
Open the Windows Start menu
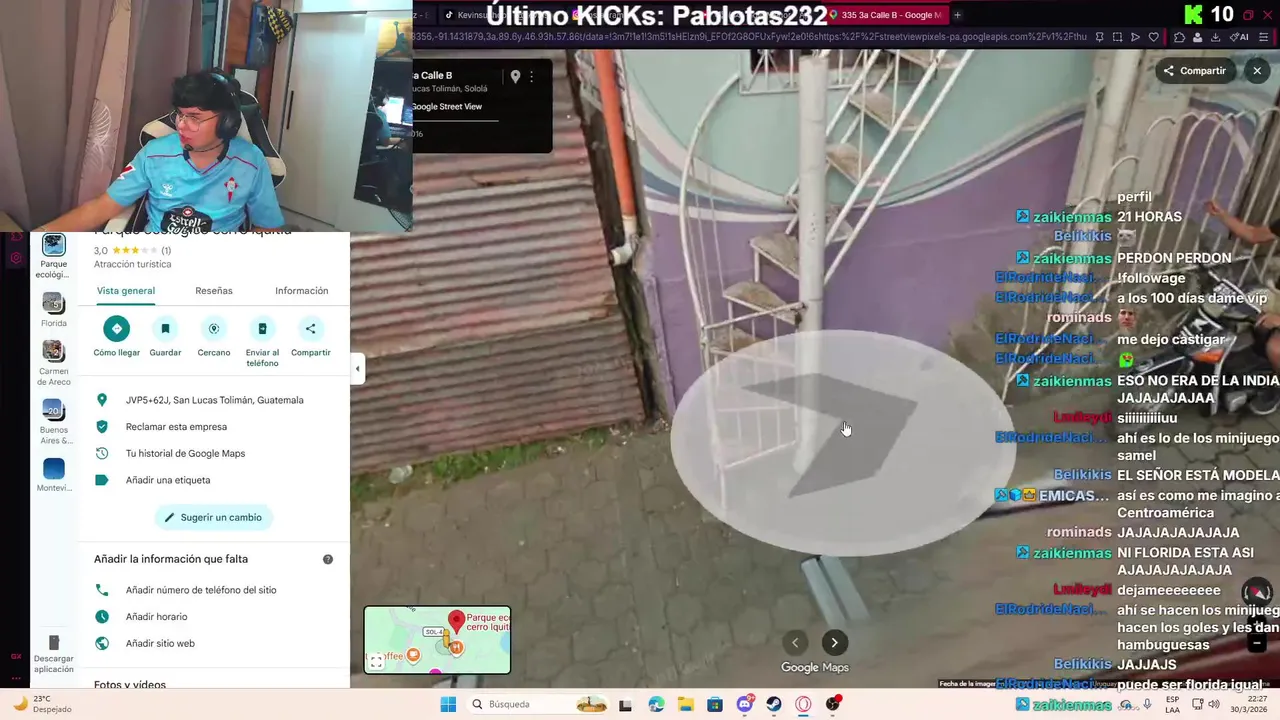[x=448, y=704]
